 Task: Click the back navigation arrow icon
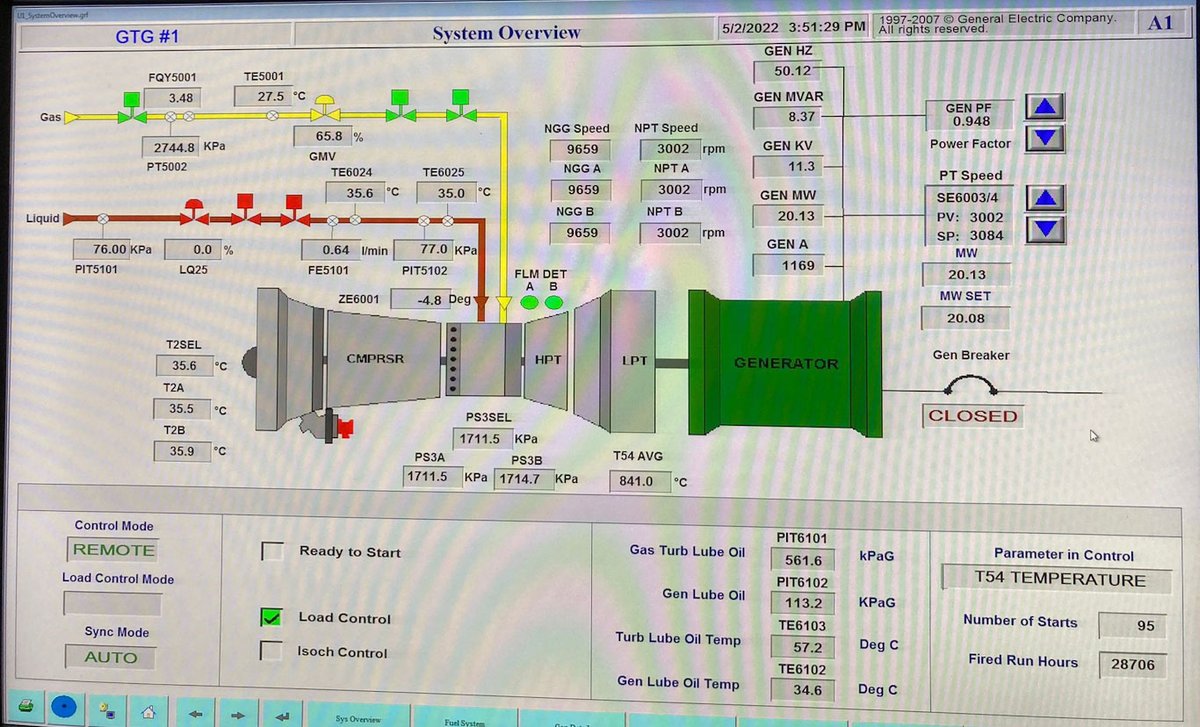pyautogui.click(x=196, y=714)
